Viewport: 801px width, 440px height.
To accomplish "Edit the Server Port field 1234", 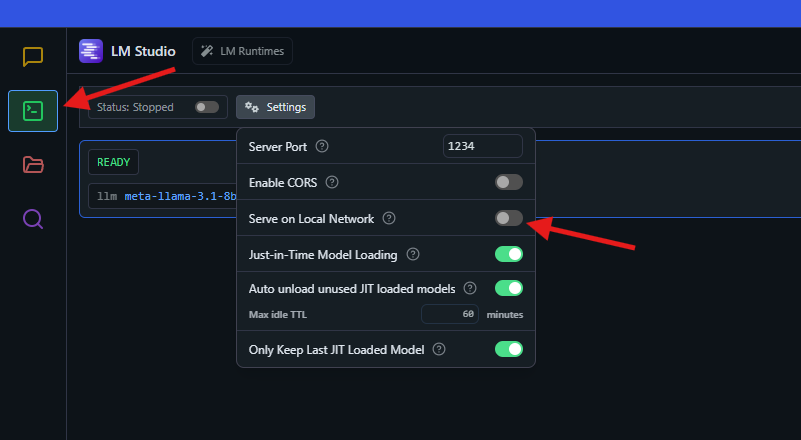I will tap(483, 146).
